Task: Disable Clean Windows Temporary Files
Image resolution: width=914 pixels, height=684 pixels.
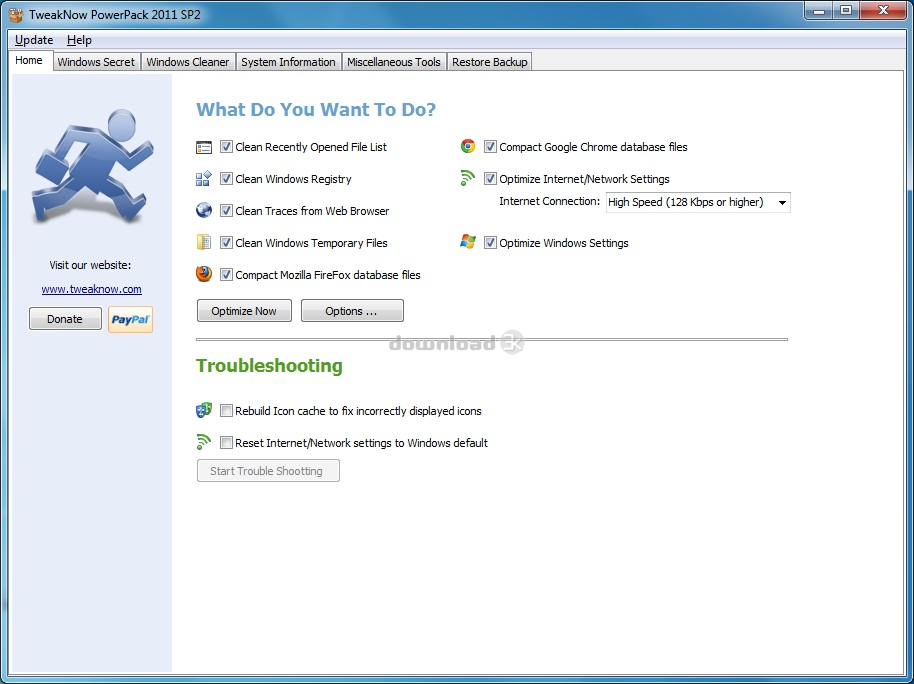Action: [x=226, y=243]
